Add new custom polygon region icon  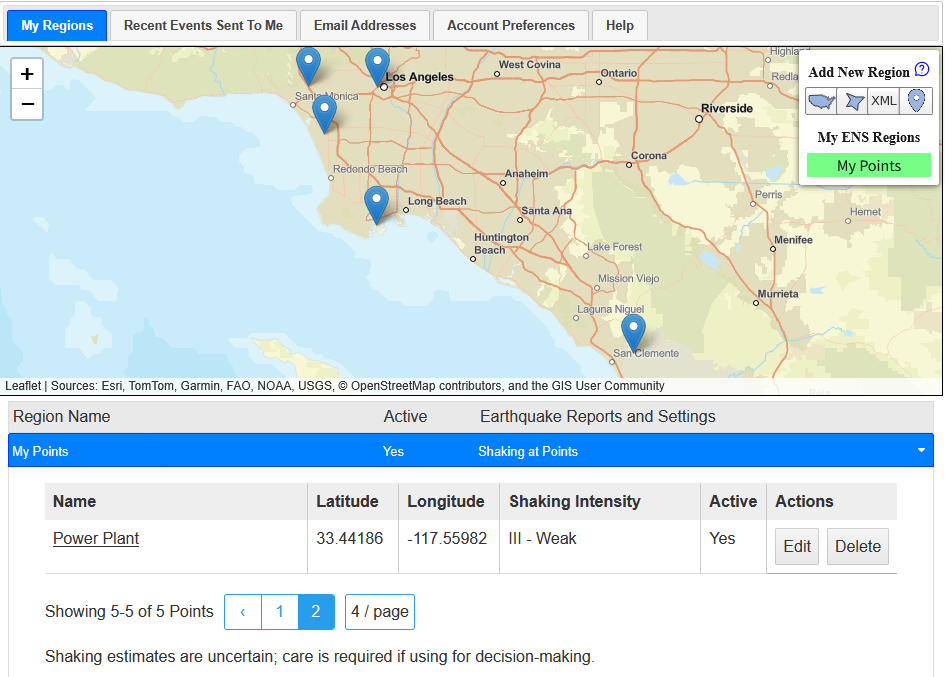click(x=853, y=101)
